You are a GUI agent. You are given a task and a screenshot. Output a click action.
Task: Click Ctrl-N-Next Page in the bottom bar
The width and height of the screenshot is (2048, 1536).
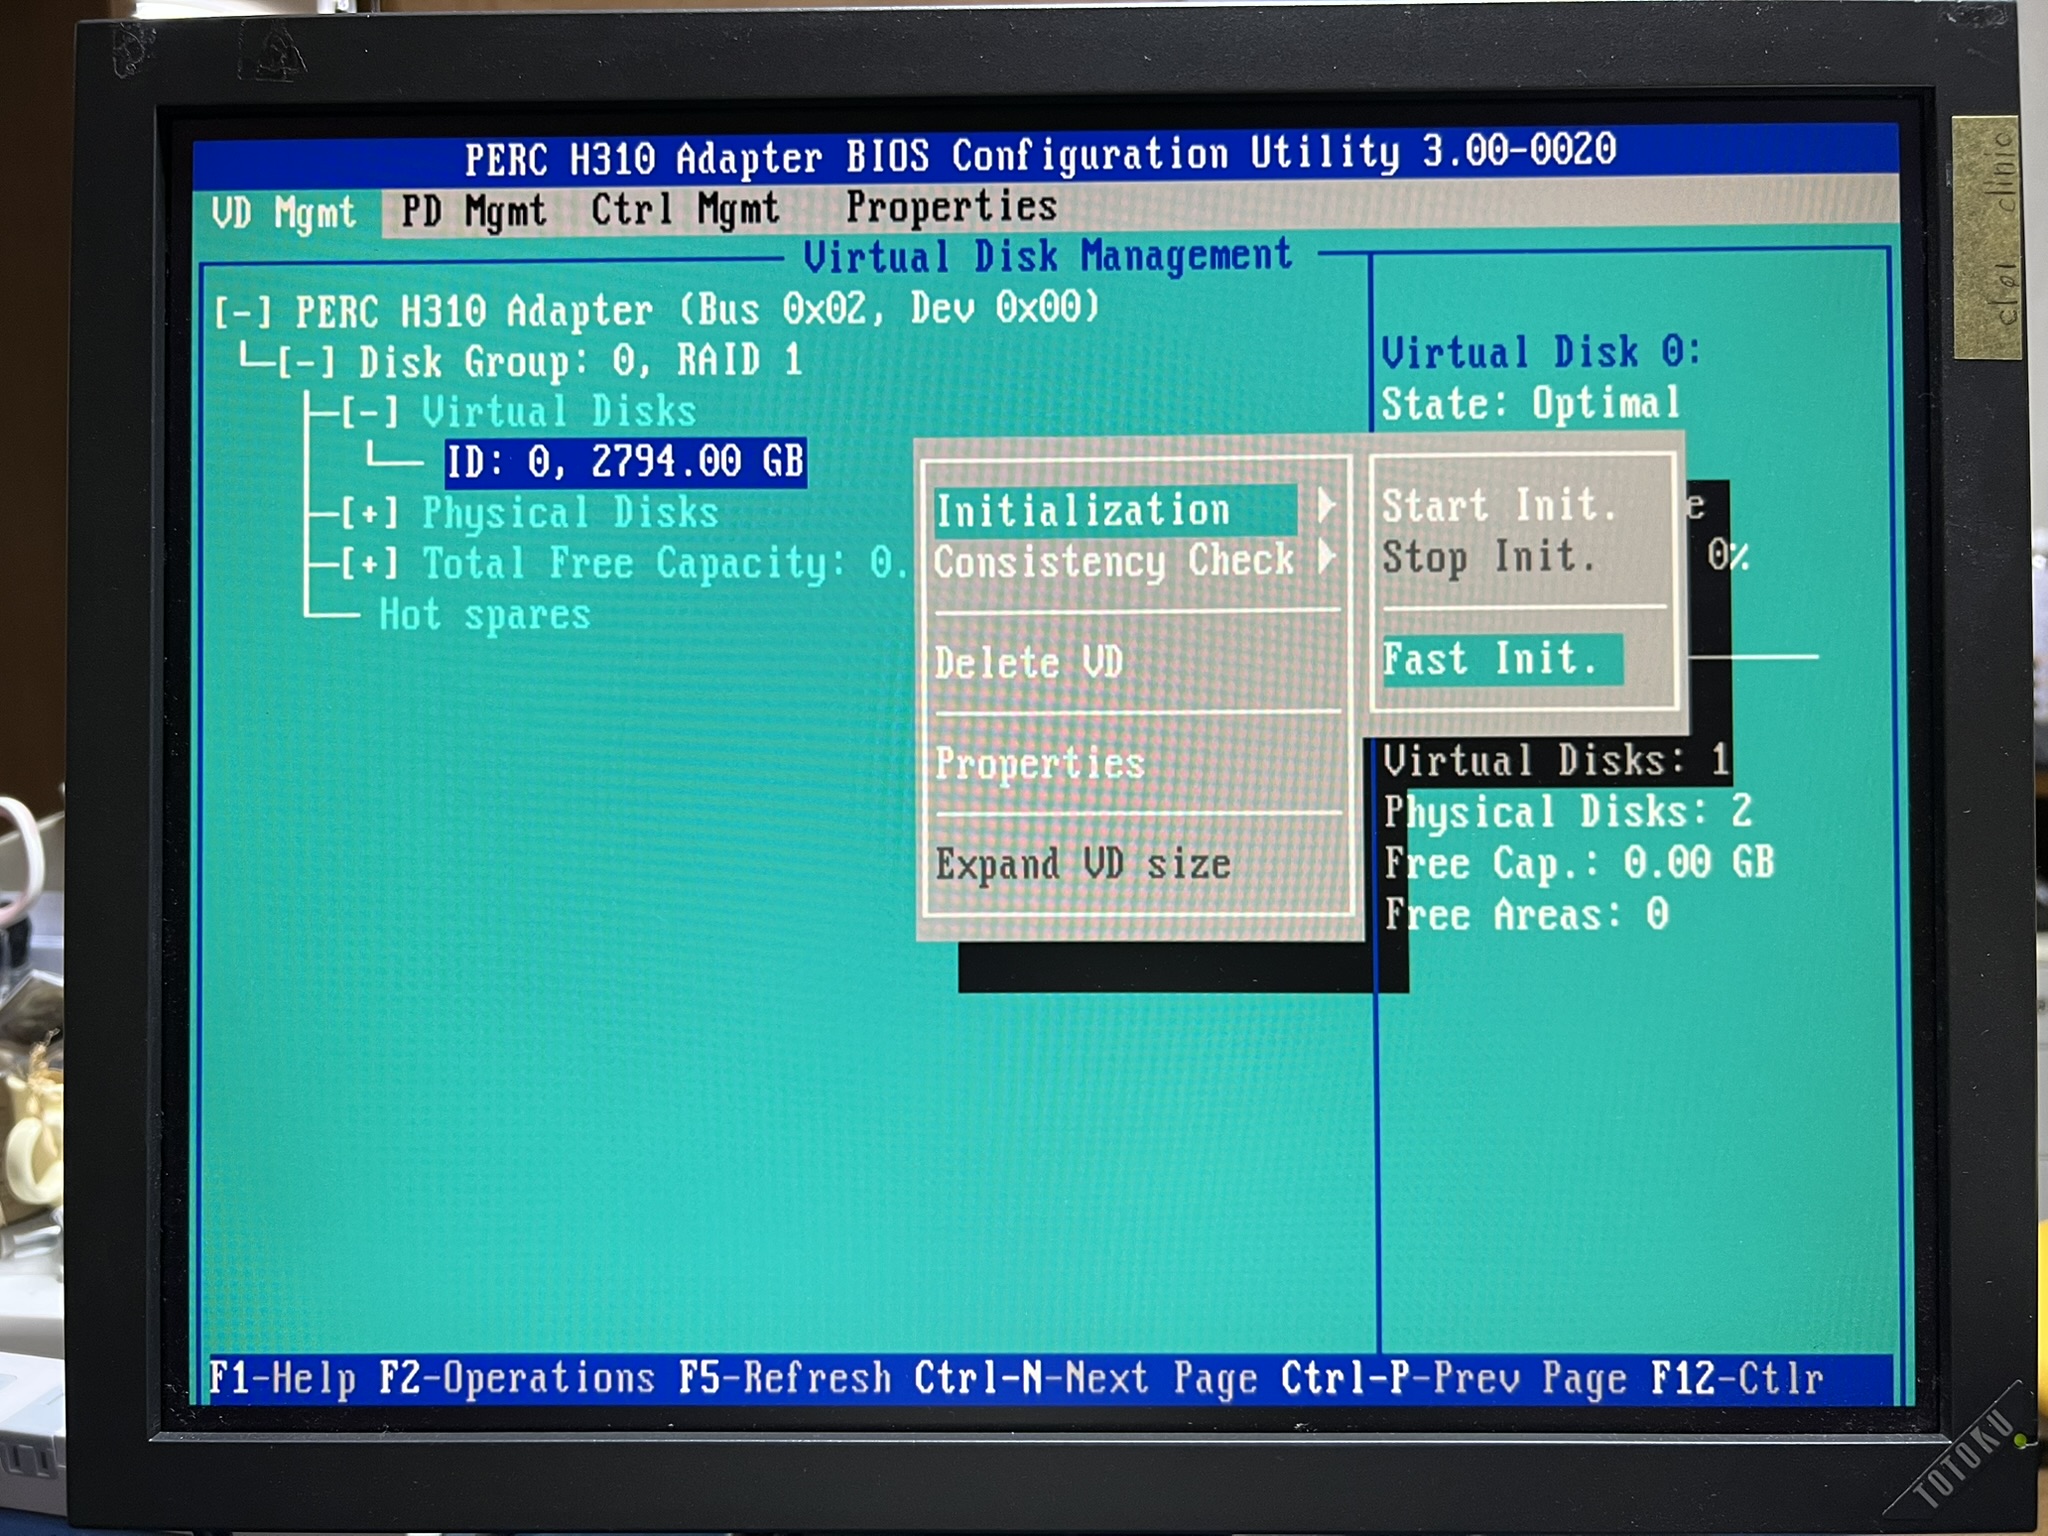point(1085,1378)
